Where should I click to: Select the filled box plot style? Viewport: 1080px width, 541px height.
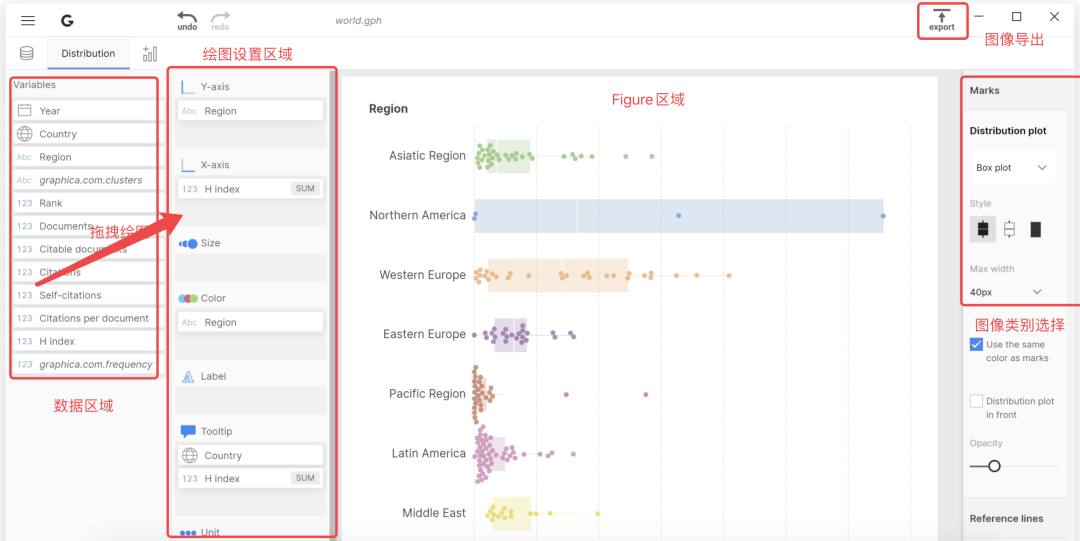tap(983, 229)
